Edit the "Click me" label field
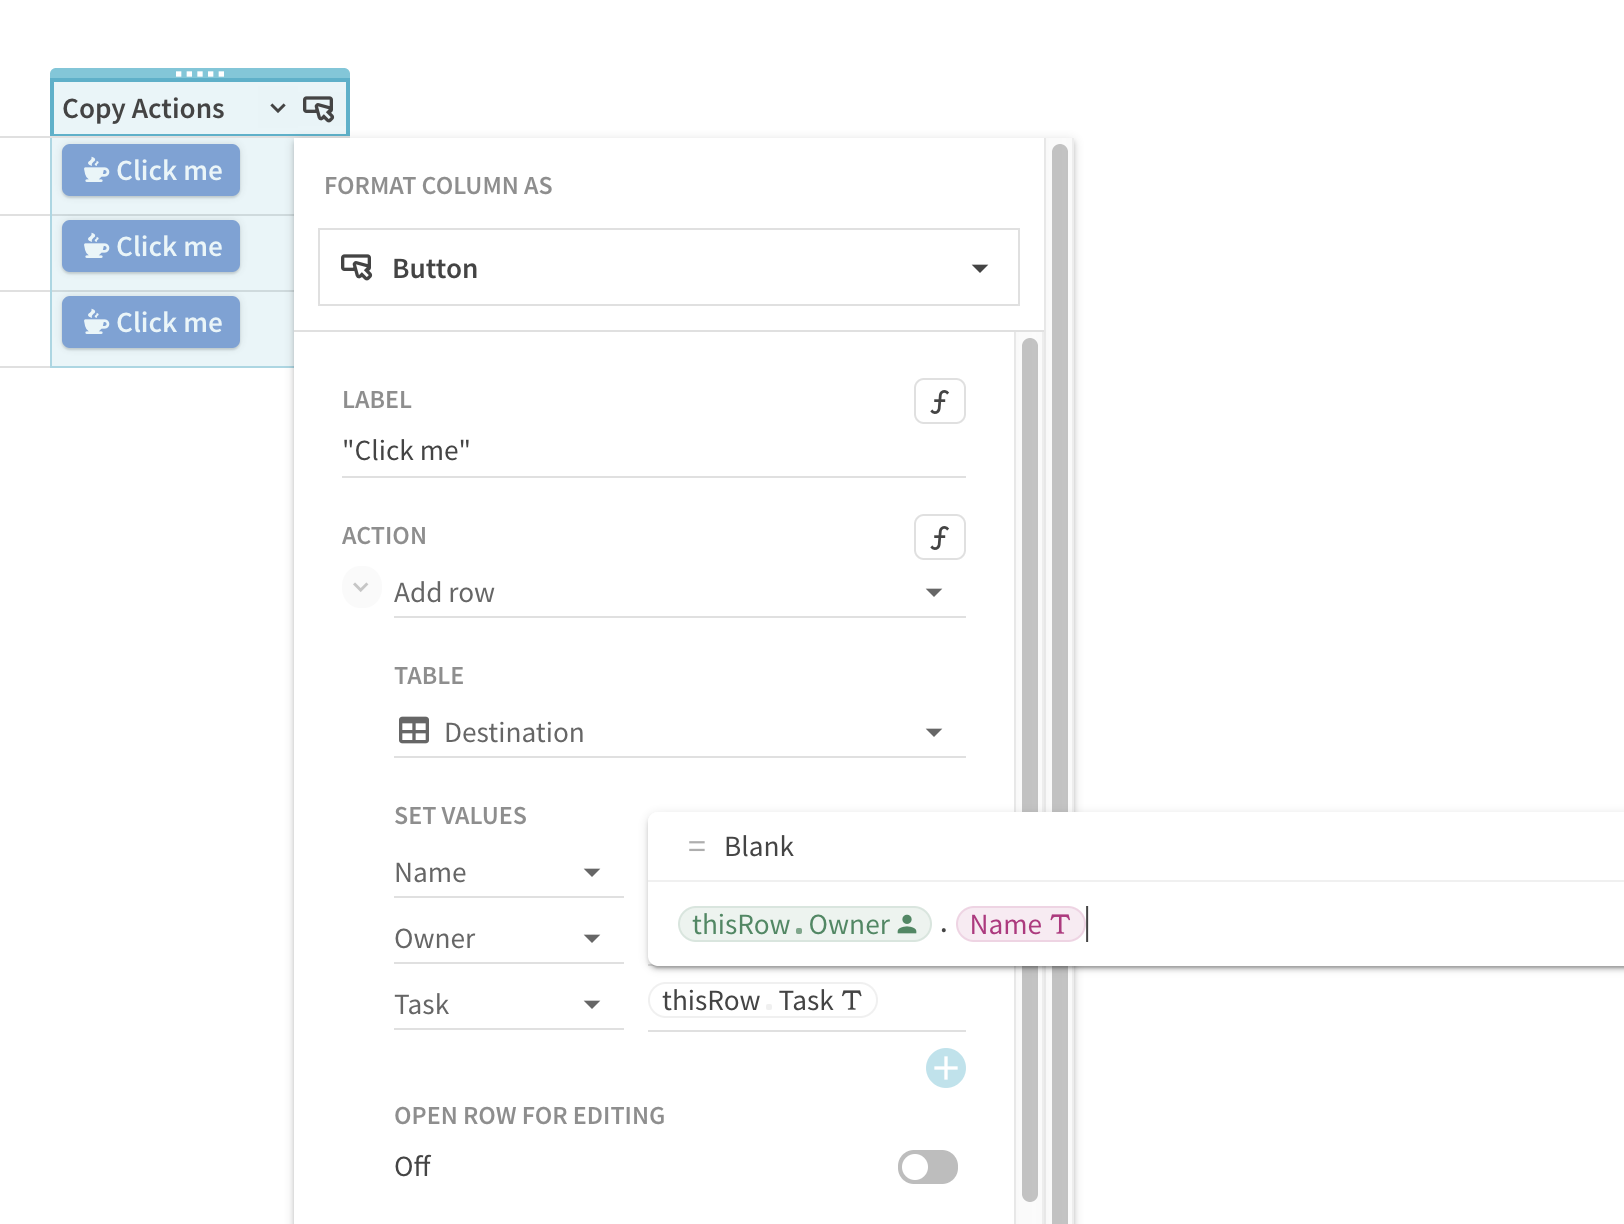1624x1224 pixels. (654, 451)
